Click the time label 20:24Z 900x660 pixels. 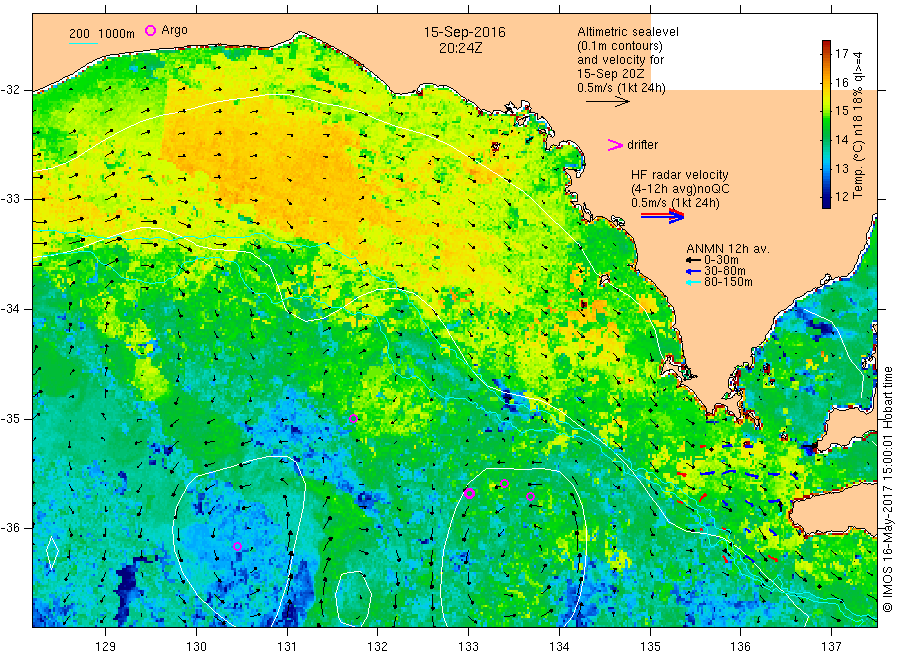pyautogui.click(x=460, y=48)
